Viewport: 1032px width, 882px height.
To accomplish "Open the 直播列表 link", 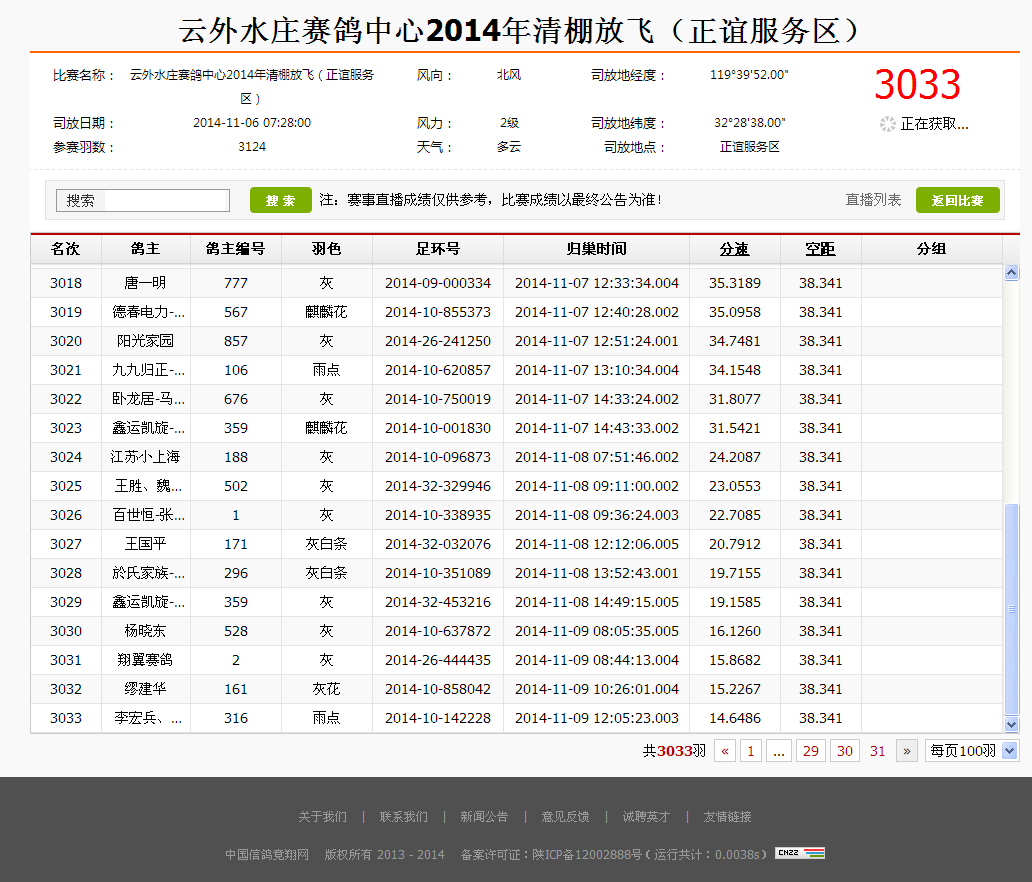I will click(x=873, y=200).
